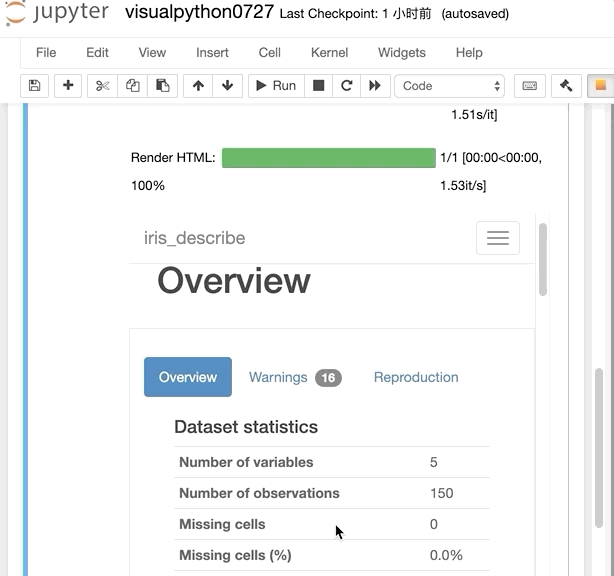Click the report's inner vertical scrollbar
Viewport: 614px width, 576px height.
coord(543,259)
